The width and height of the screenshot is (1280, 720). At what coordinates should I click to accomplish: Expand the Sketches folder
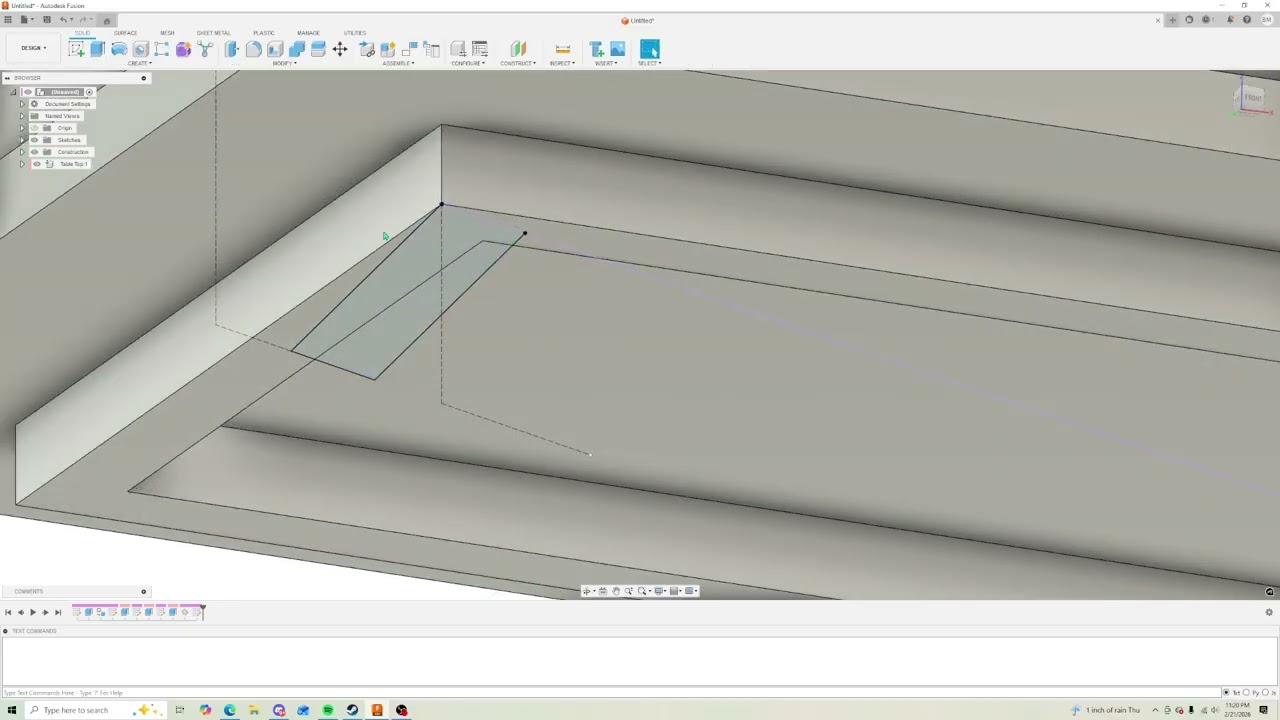tap(22, 140)
